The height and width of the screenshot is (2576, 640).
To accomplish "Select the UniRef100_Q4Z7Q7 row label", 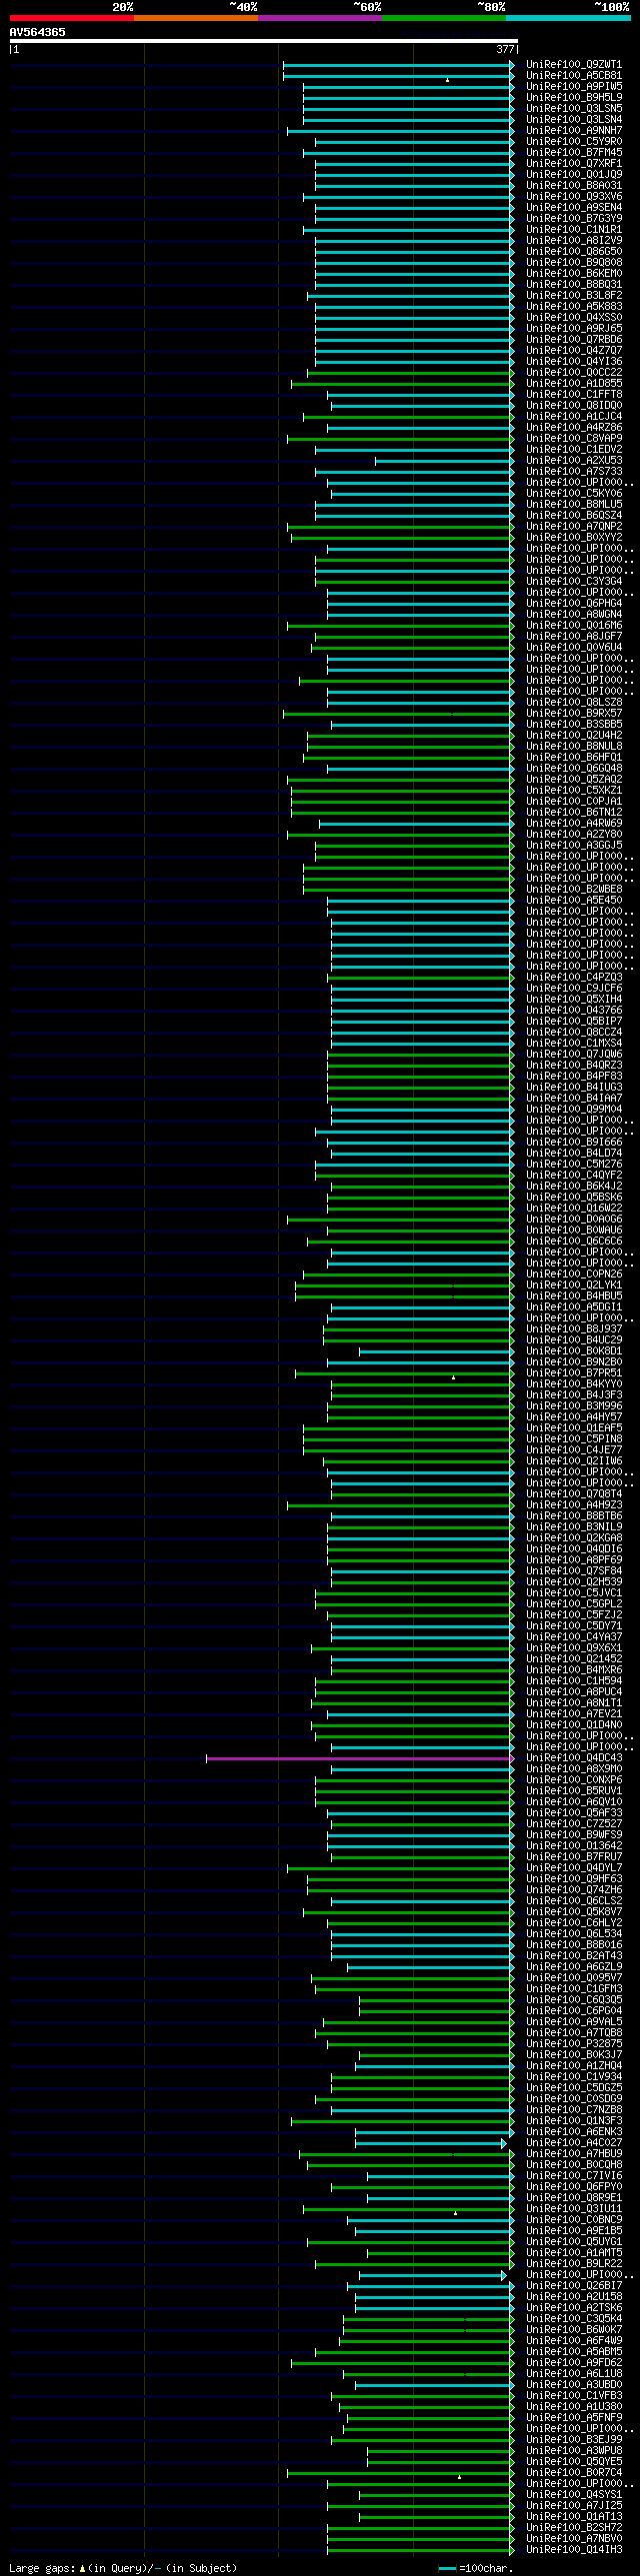I will coord(574,351).
